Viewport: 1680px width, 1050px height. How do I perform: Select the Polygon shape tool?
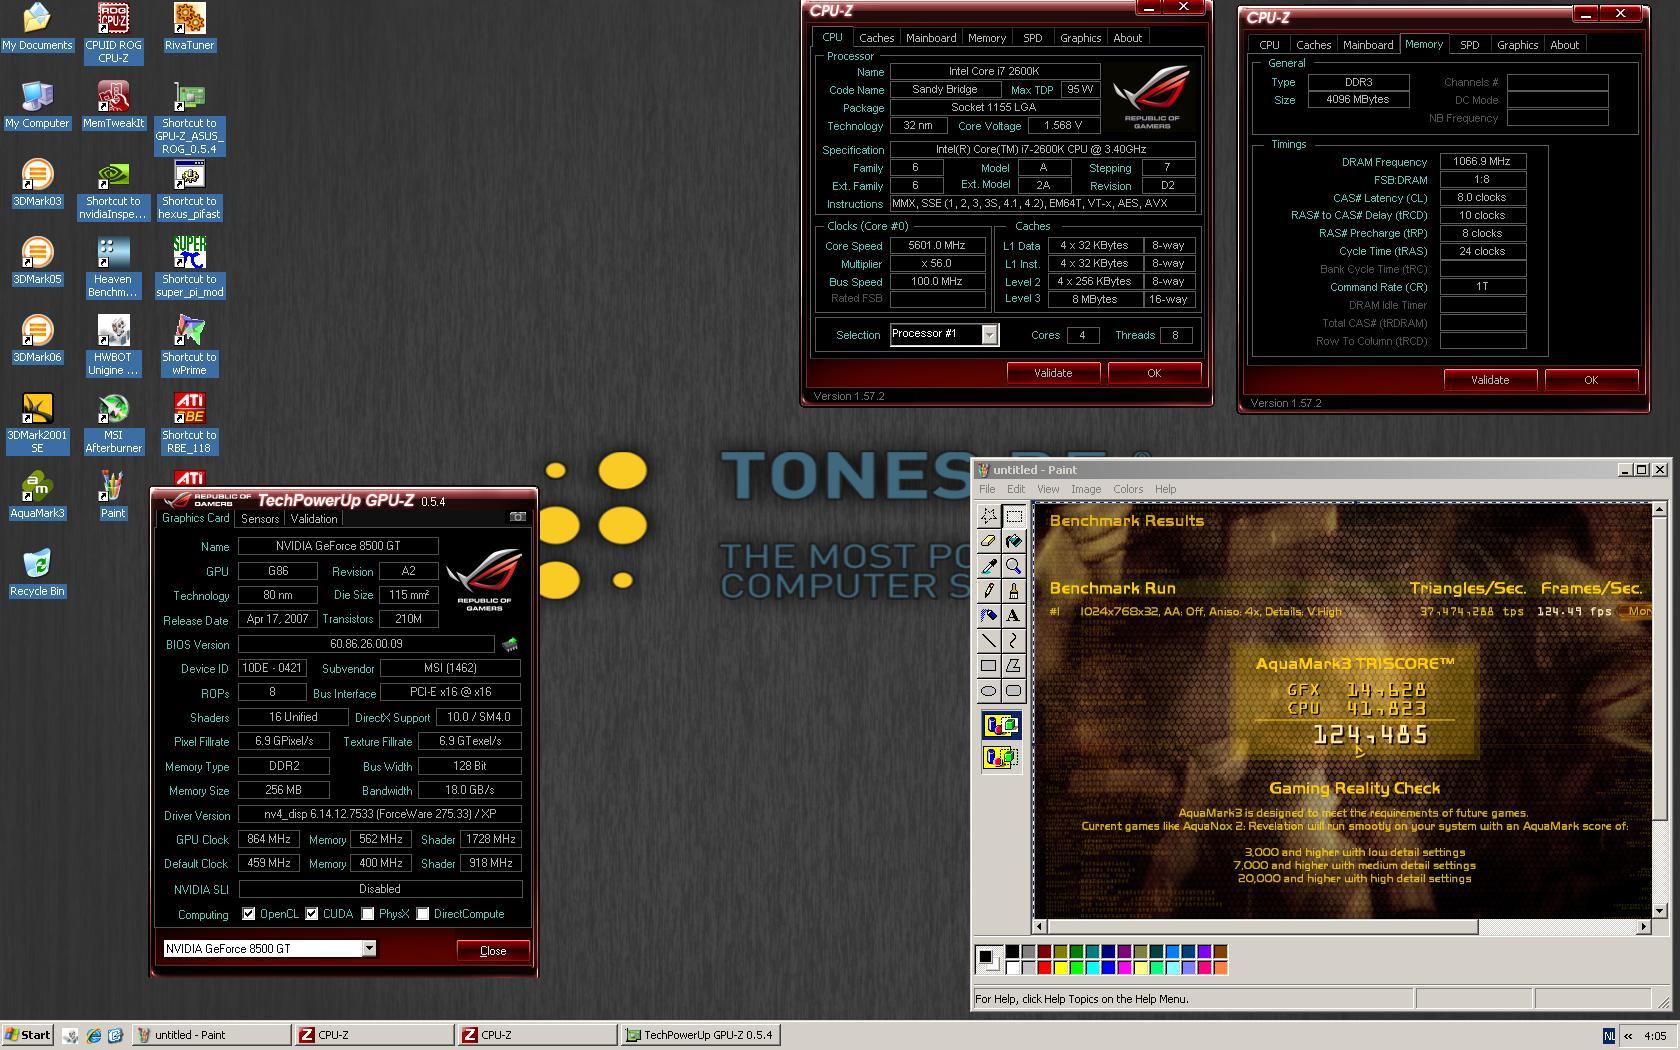[x=1013, y=666]
